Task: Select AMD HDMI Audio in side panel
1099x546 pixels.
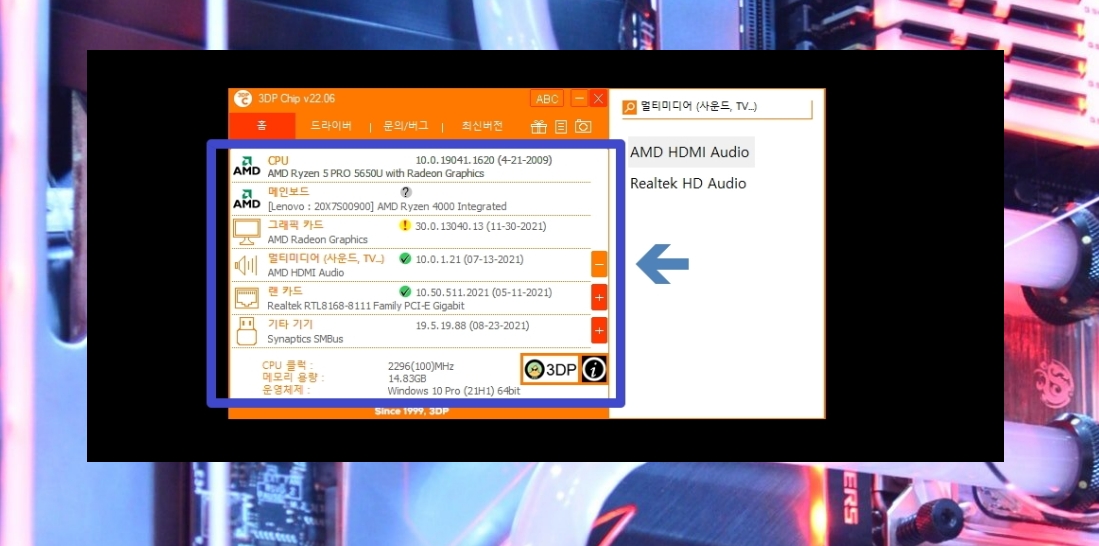Action: [690, 152]
